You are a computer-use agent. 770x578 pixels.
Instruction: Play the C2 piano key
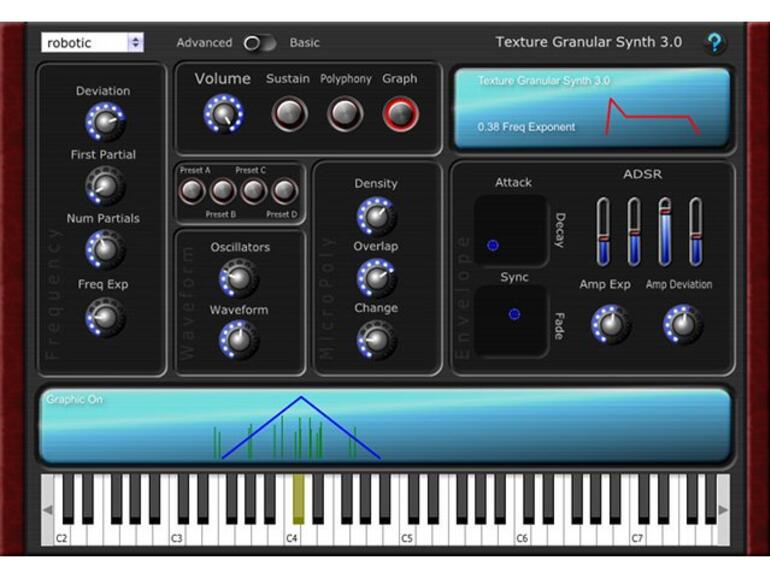coord(61,535)
